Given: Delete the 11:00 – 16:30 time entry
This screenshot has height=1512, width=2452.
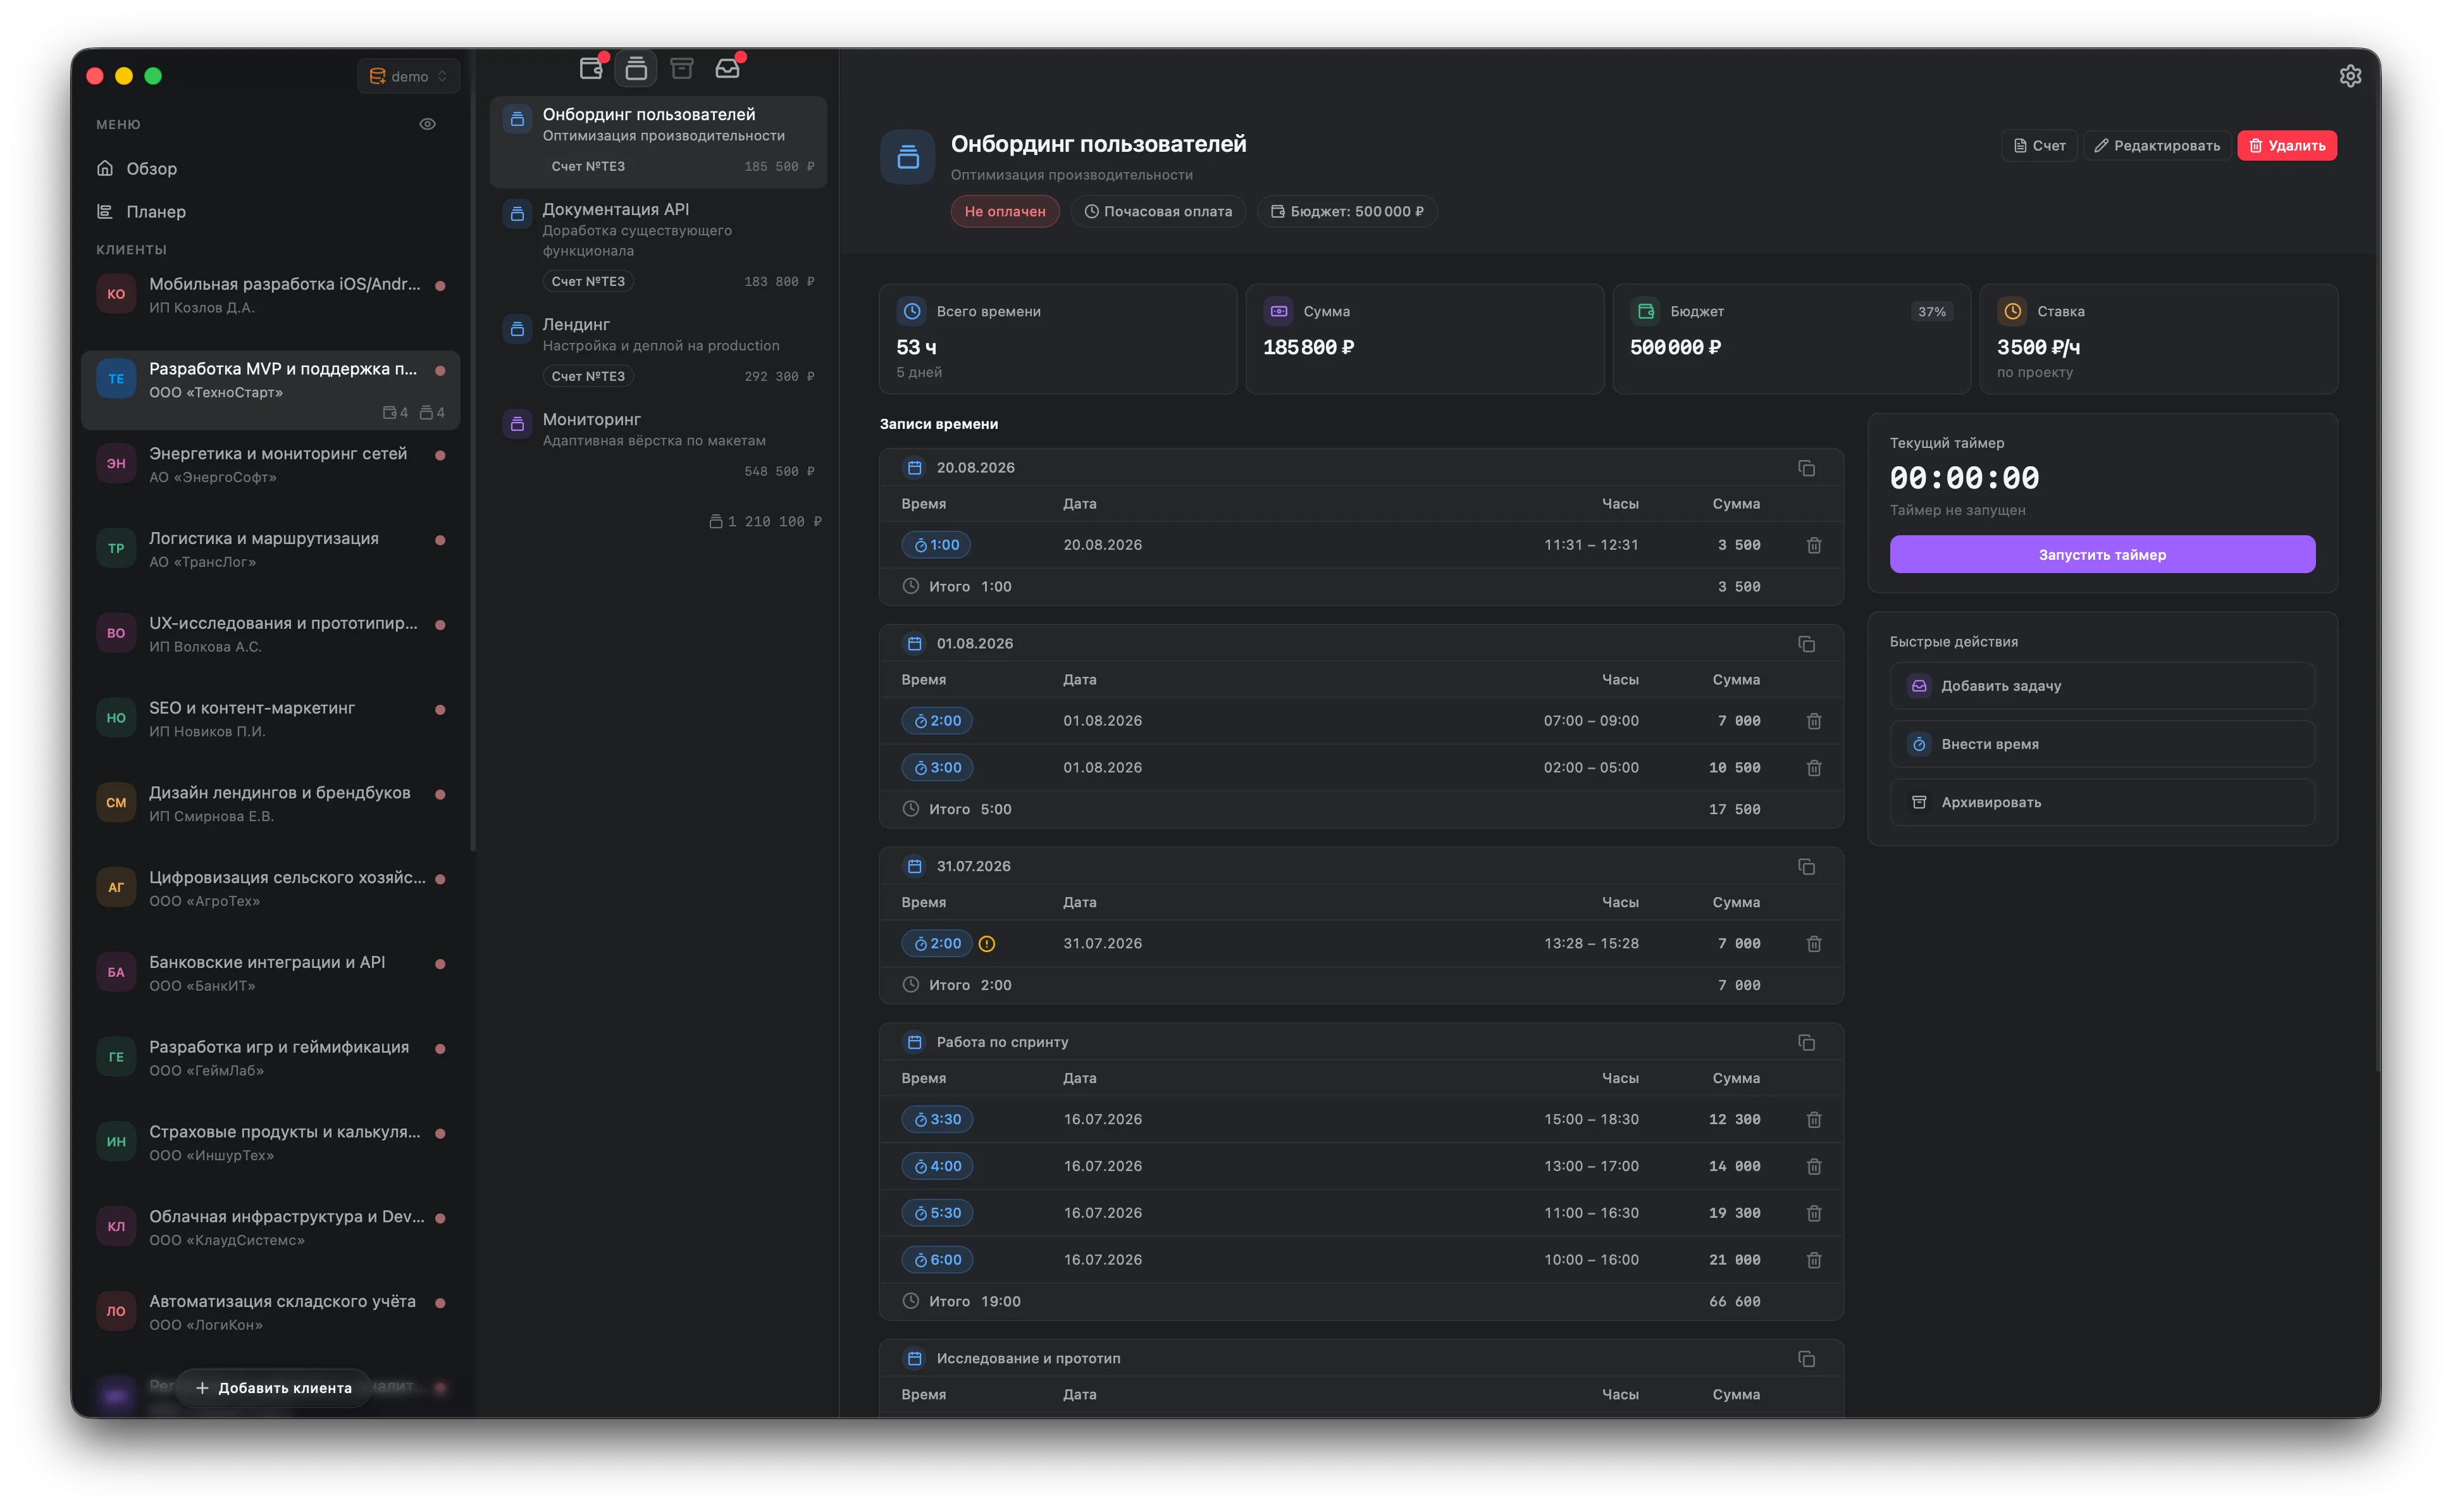Looking at the screenshot, I should [x=1813, y=1213].
